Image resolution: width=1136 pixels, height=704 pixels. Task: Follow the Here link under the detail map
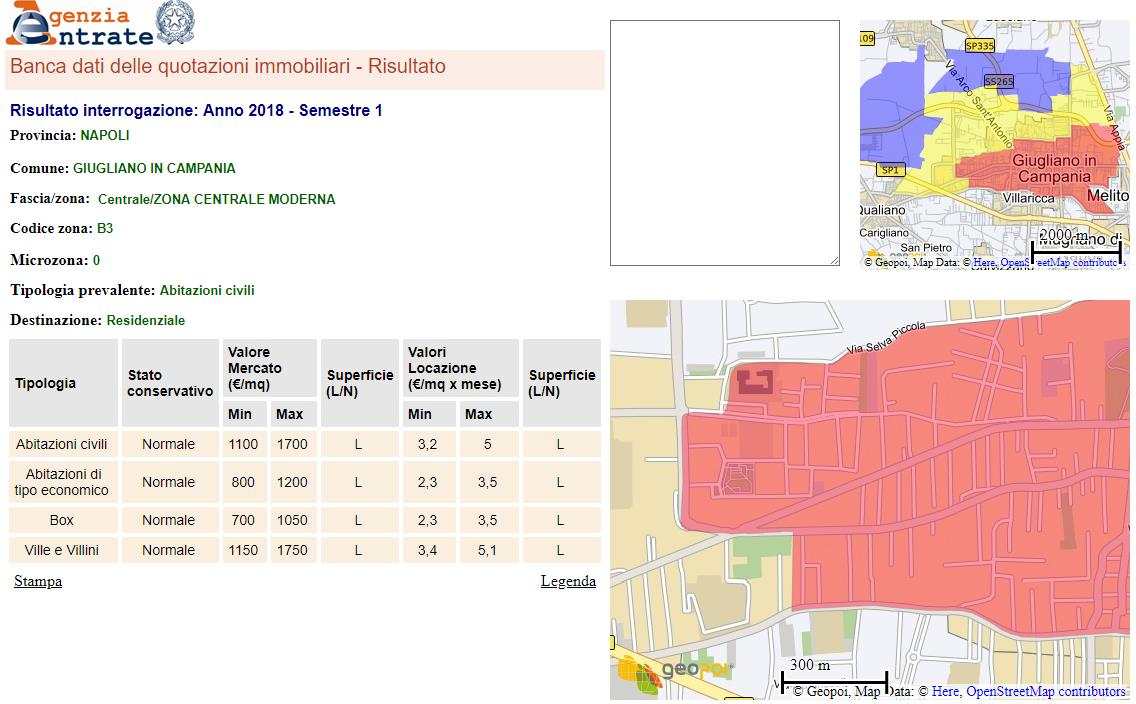point(946,691)
